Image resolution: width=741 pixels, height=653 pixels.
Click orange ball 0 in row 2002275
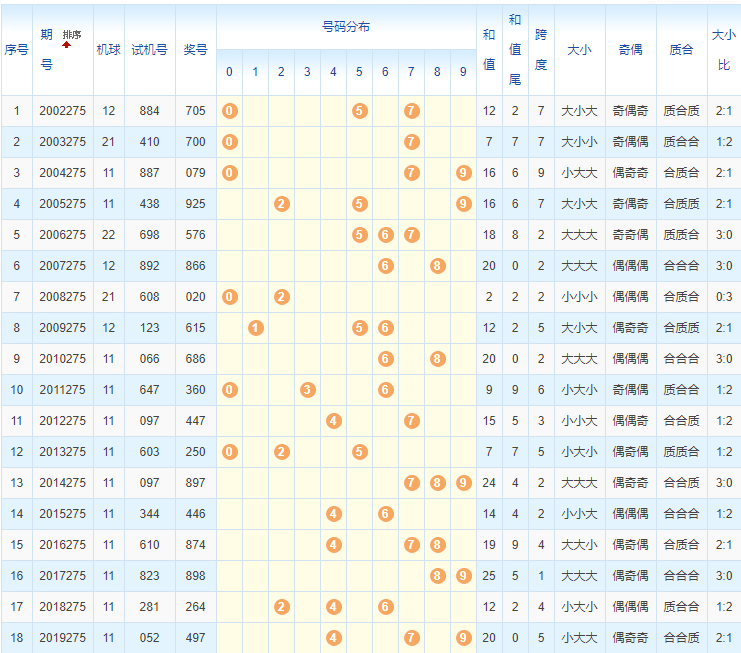click(229, 110)
